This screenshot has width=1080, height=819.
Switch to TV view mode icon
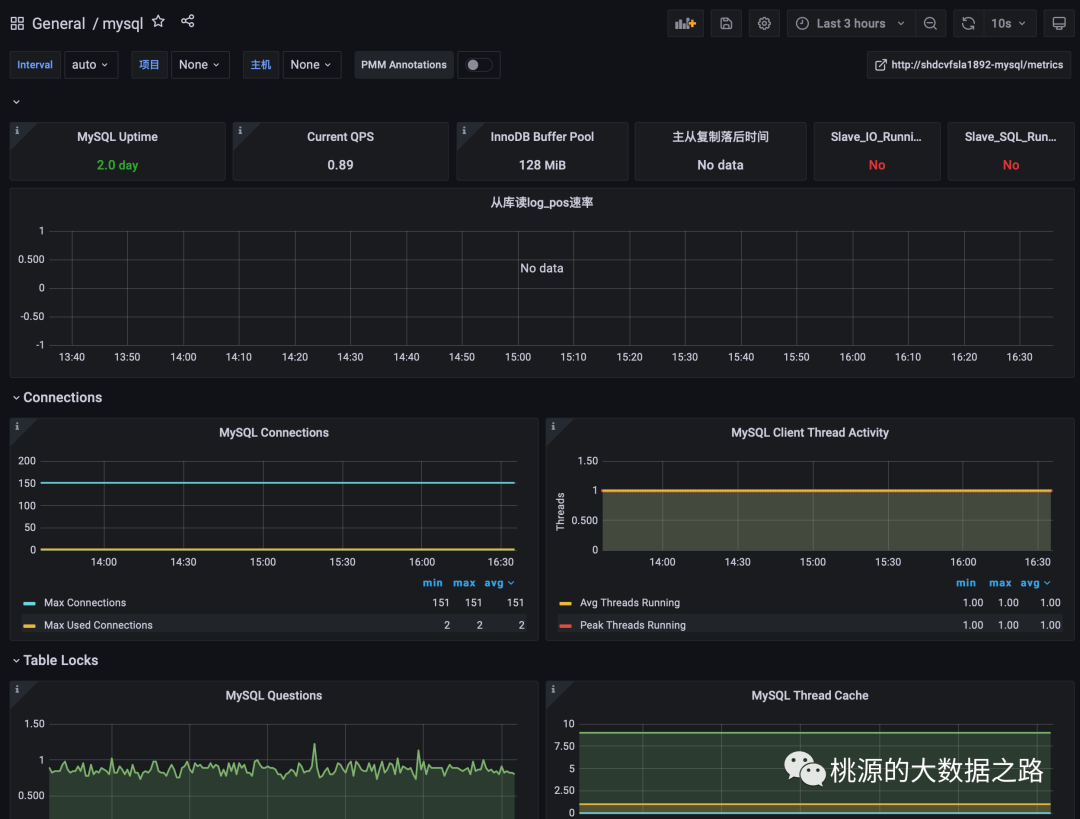[x=1059, y=23]
